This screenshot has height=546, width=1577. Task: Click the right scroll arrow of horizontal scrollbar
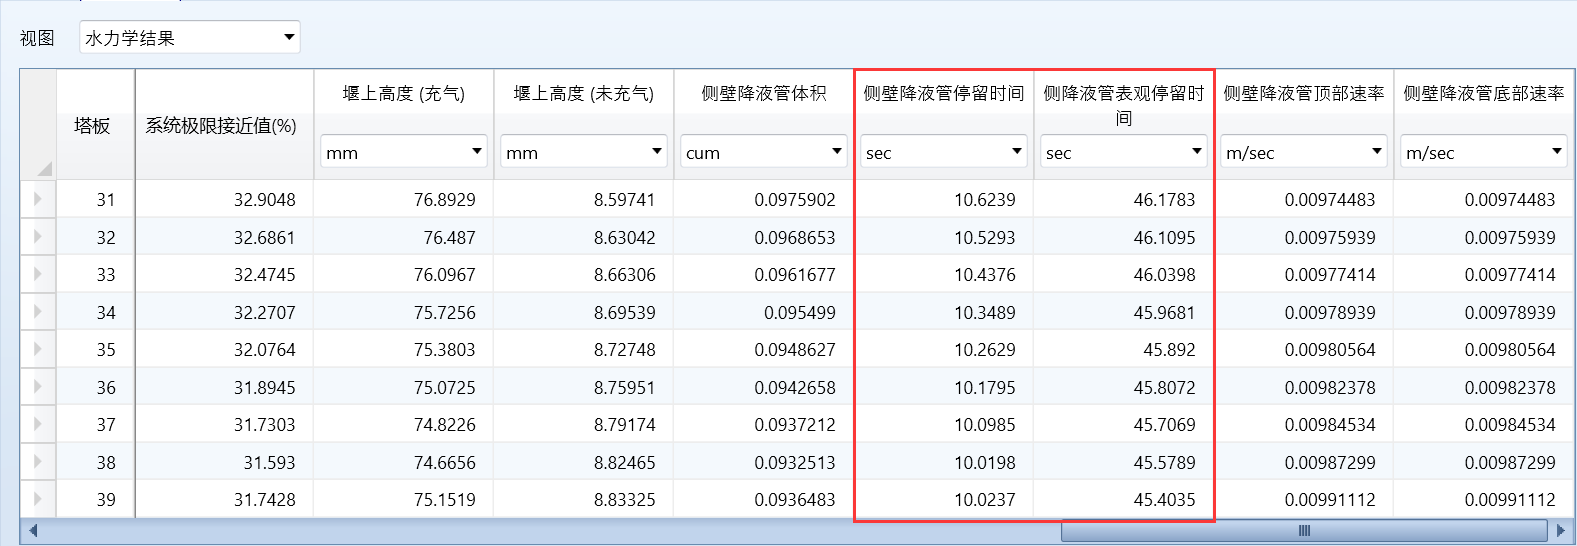pos(1559,530)
